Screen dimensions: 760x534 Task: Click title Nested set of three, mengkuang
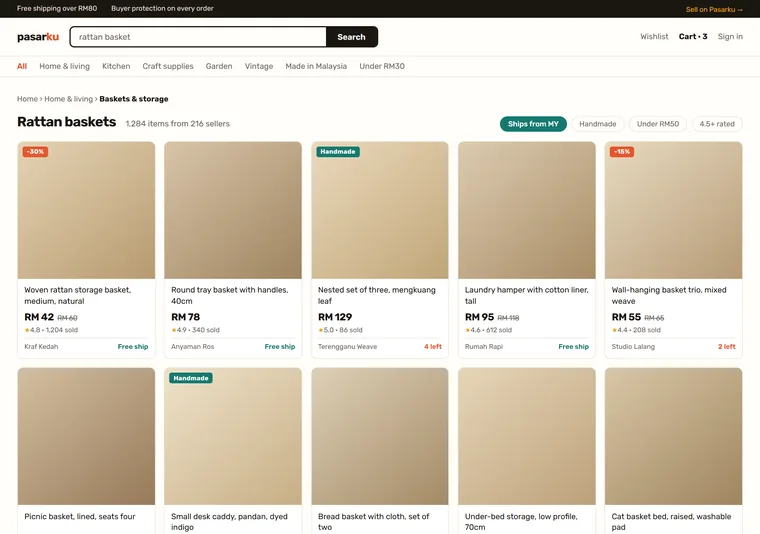point(377,296)
